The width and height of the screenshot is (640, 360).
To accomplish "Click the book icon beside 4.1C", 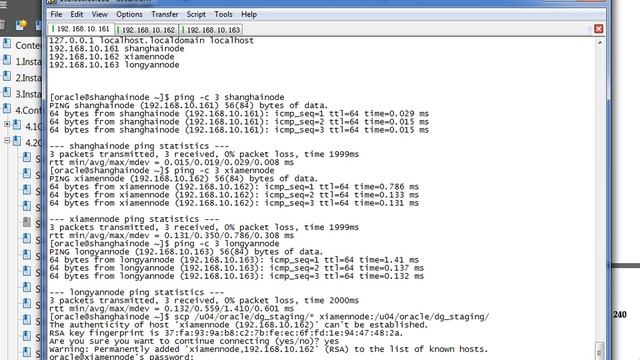I will 17,125.
